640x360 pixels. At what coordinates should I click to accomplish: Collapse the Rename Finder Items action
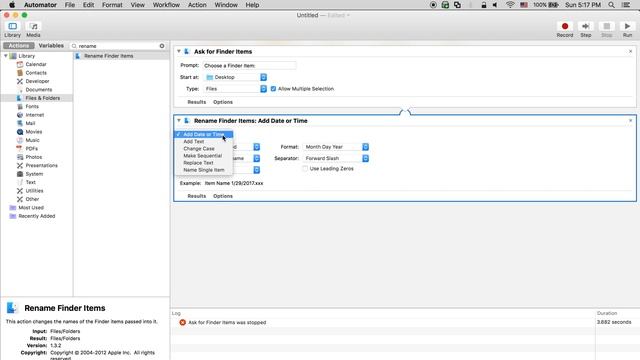coord(179,121)
